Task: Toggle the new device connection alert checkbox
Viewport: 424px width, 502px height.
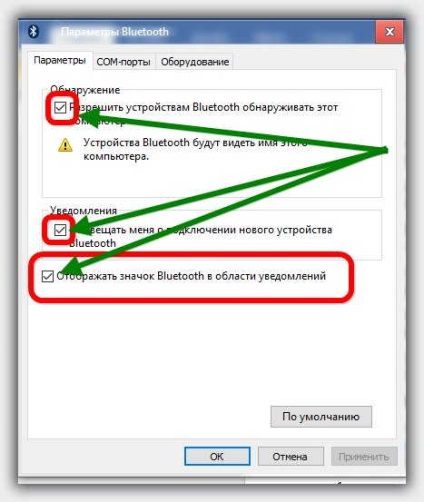Action: [60, 230]
